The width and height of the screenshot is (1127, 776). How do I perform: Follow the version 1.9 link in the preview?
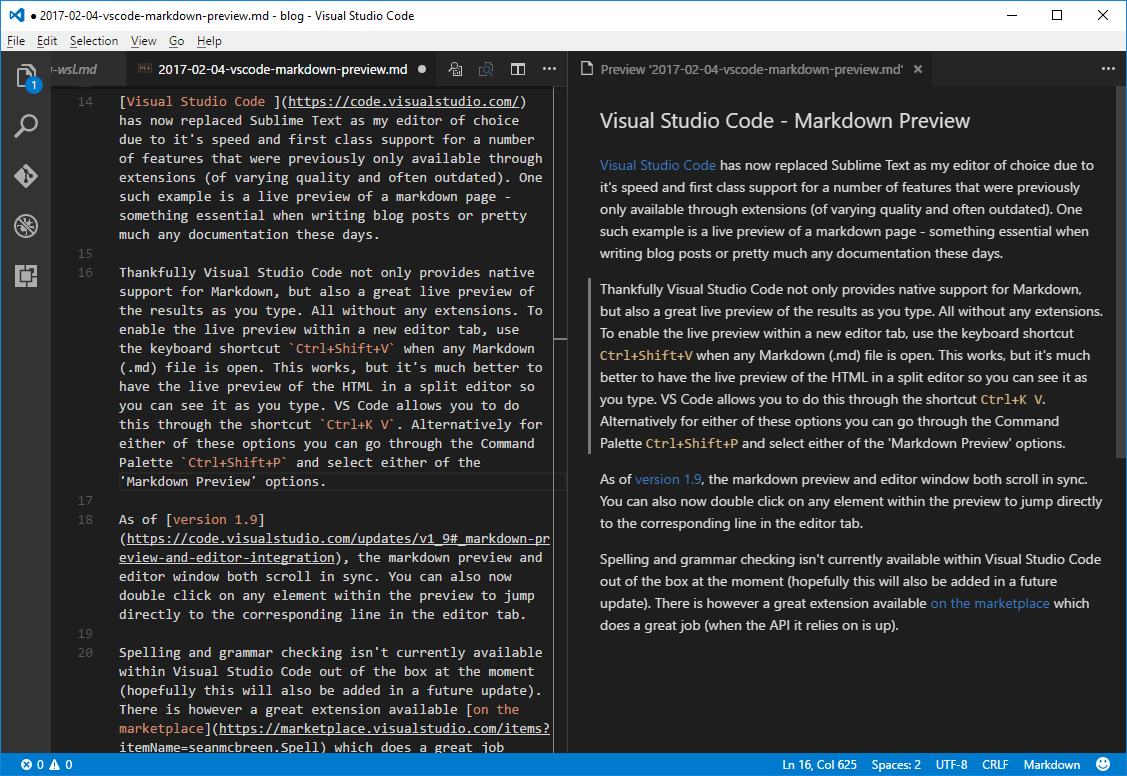[x=668, y=479]
